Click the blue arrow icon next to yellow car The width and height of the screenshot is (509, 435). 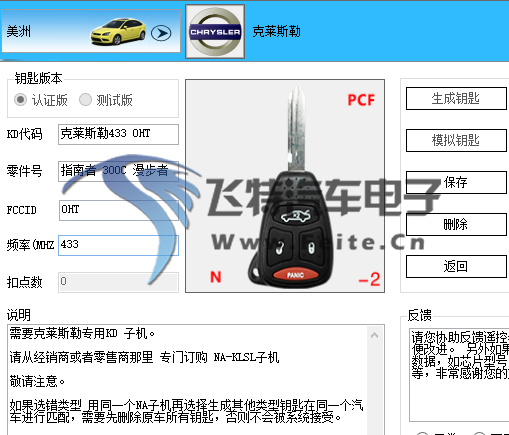coord(161,33)
